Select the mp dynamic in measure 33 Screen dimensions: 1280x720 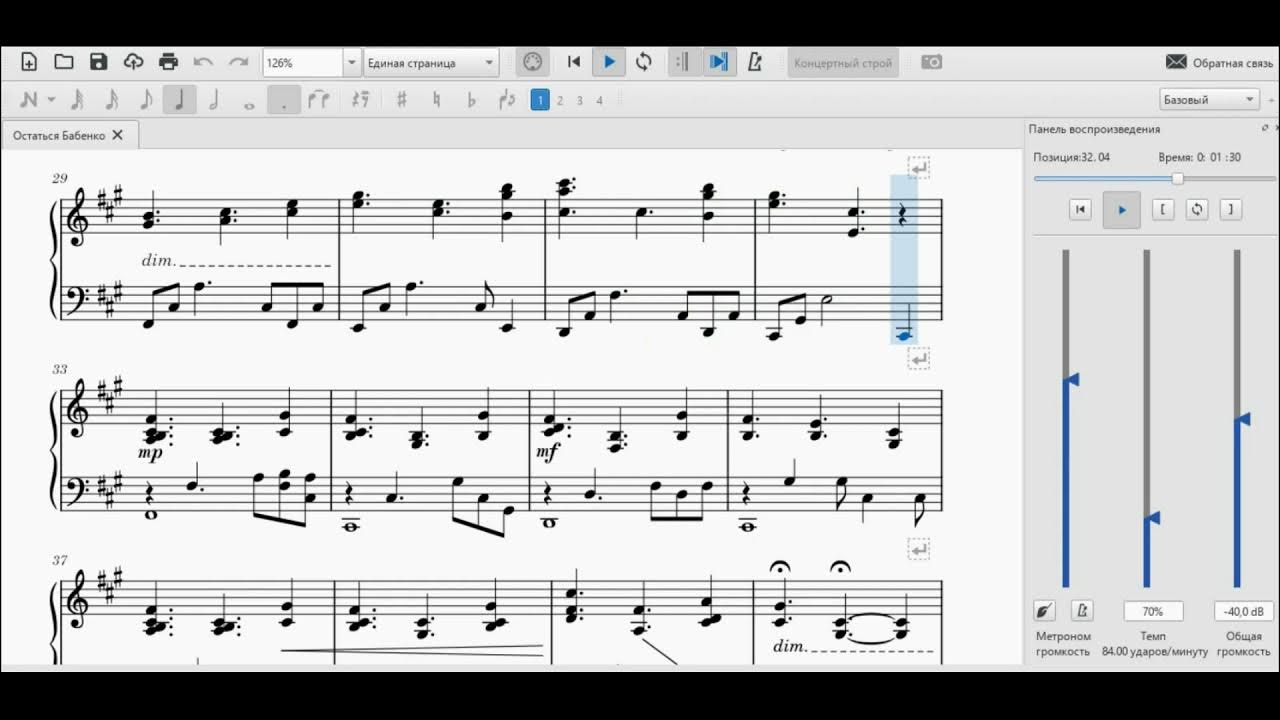tap(152, 453)
